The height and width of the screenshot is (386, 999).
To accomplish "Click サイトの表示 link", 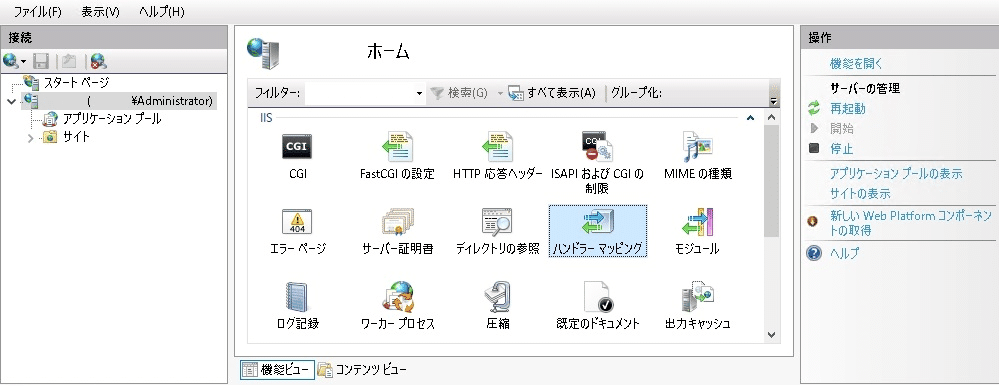I will tap(860, 194).
